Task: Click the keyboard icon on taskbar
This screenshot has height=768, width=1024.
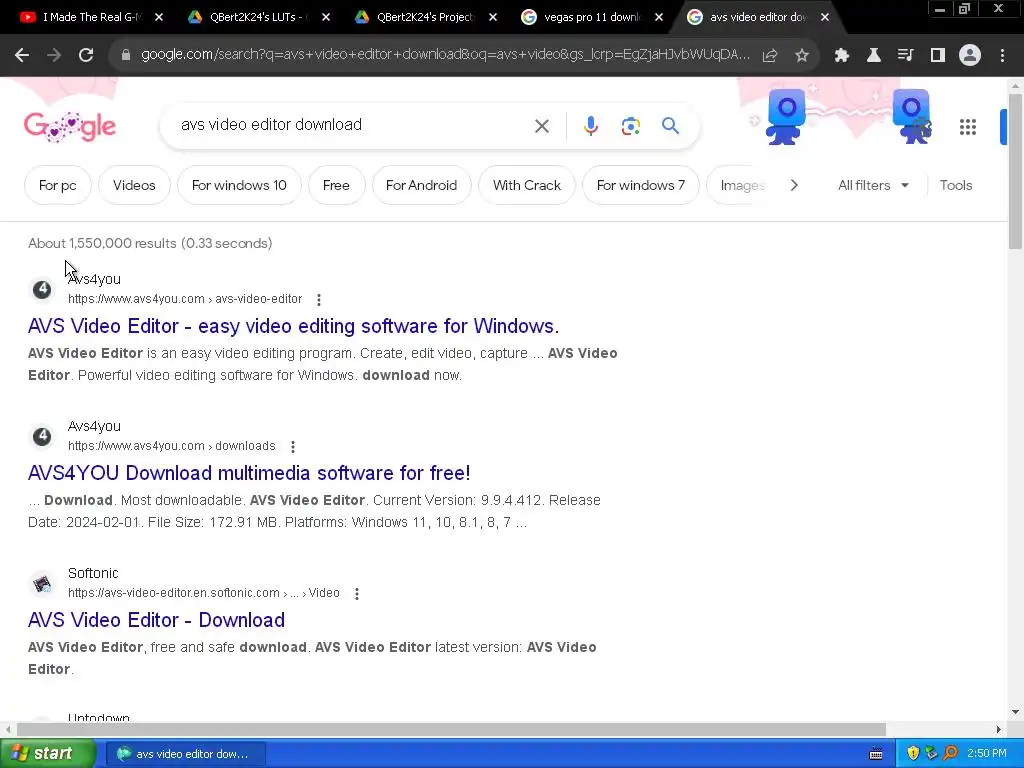Action: [x=876, y=754]
